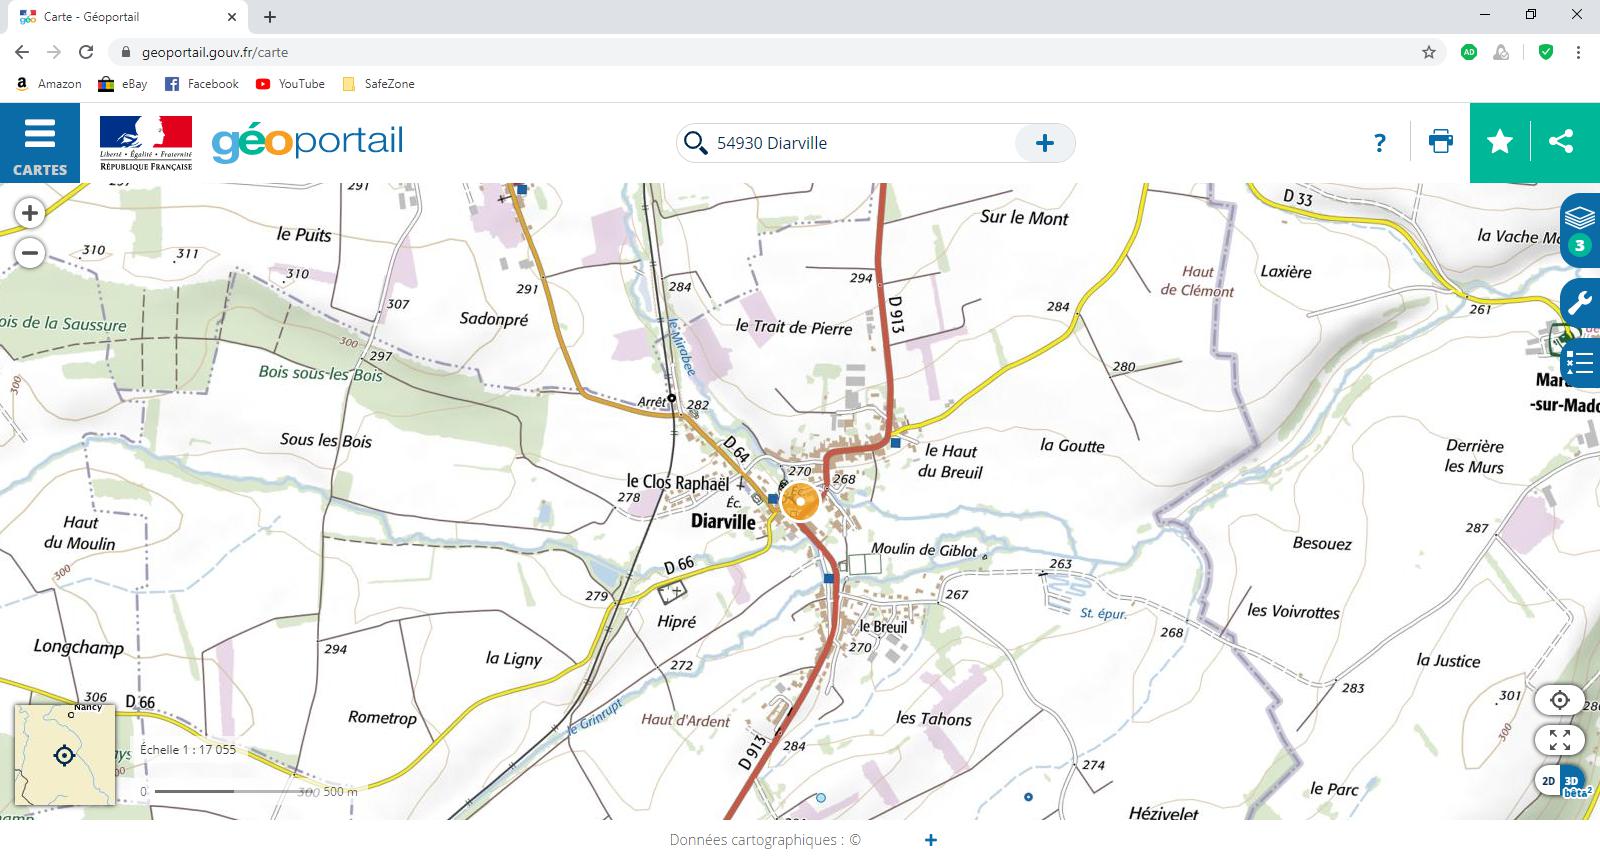1600x860 pixels.
Task: Click the Hipré map label
Action: point(676,622)
